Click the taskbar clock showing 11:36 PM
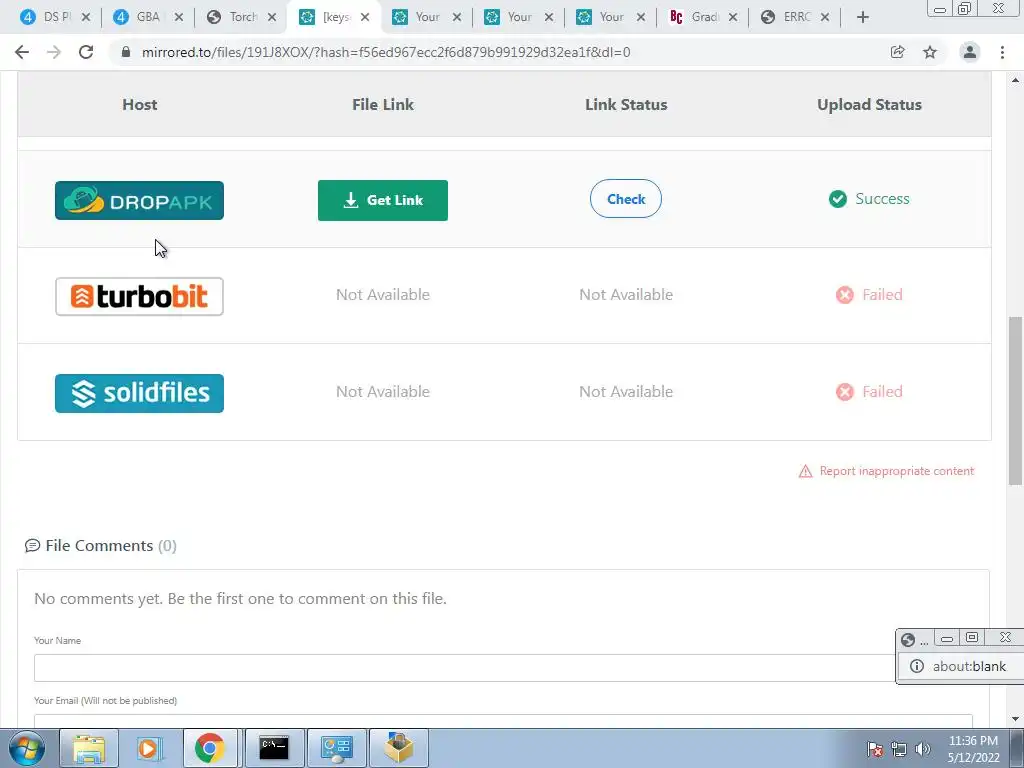 point(973,749)
